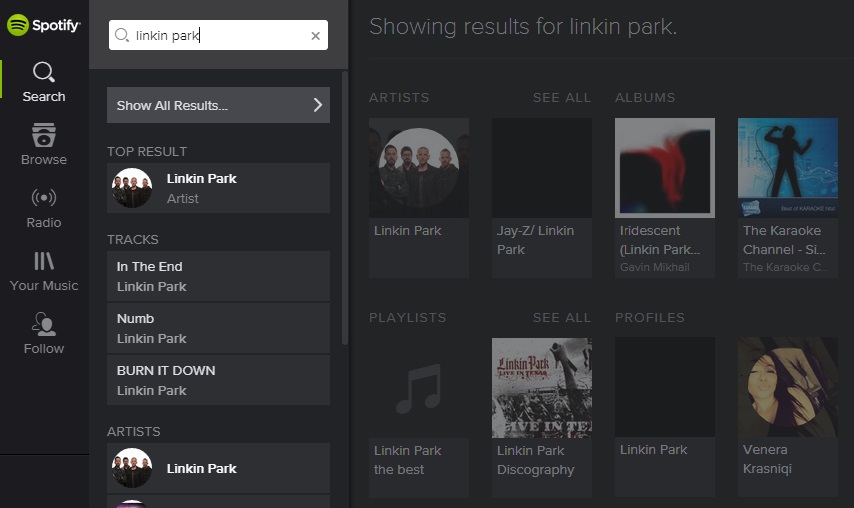
Task: Open Linkin Park Discography playlist cover
Action: (x=542, y=388)
